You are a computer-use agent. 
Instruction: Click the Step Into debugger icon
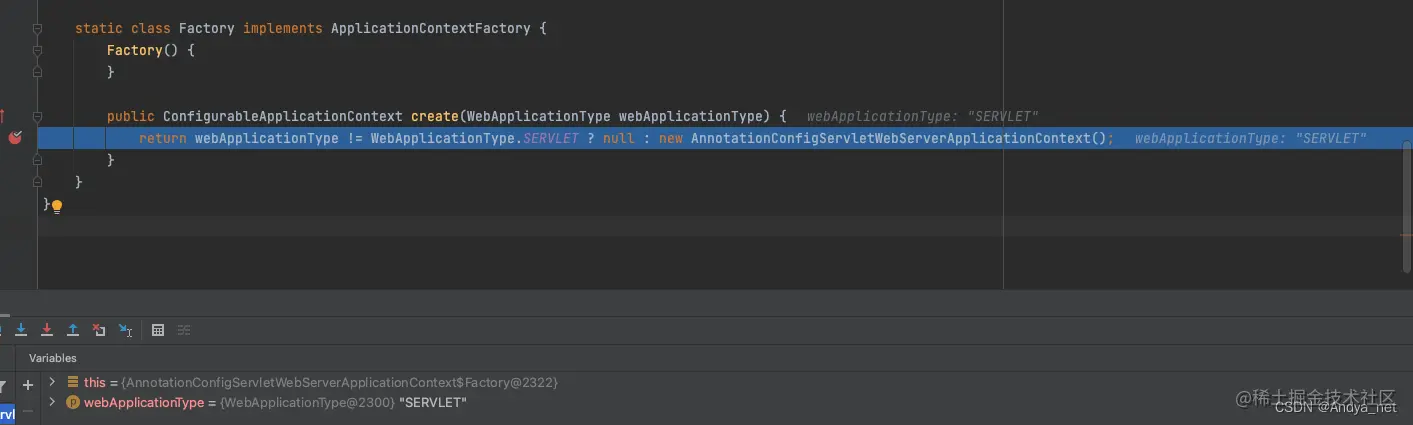20,330
